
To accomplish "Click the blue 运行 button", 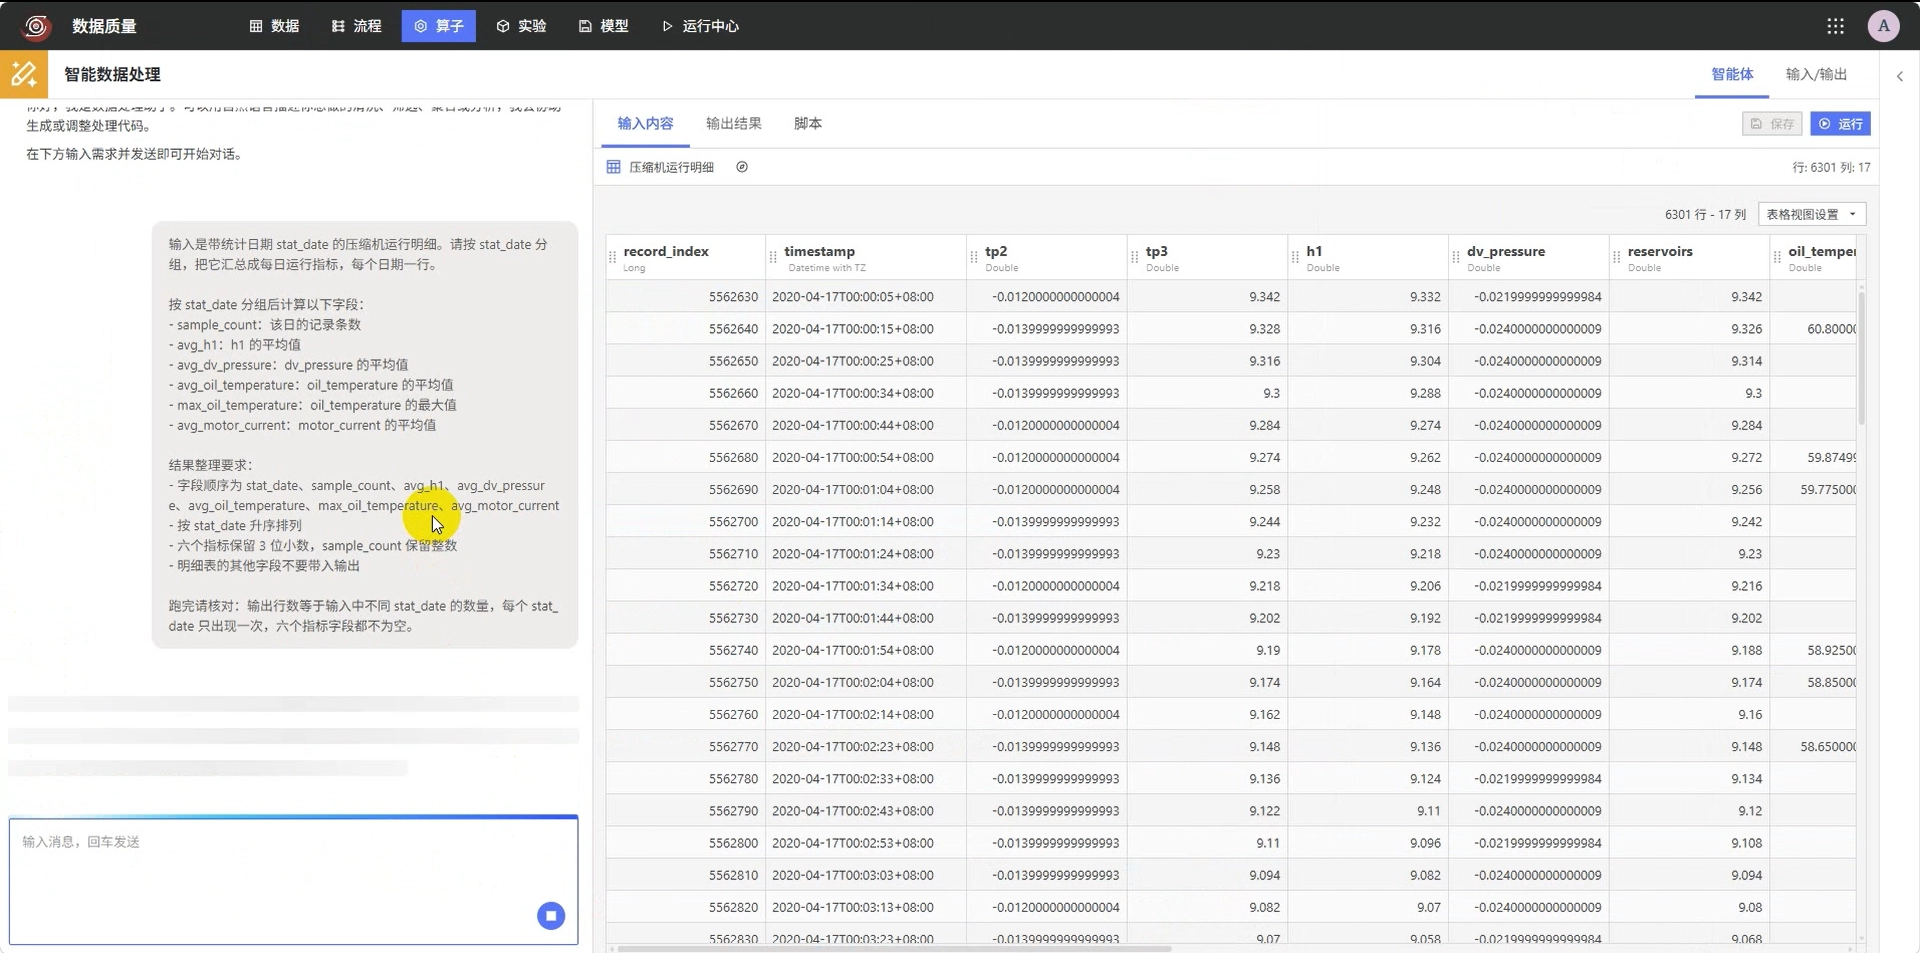I will (x=1840, y=124).
